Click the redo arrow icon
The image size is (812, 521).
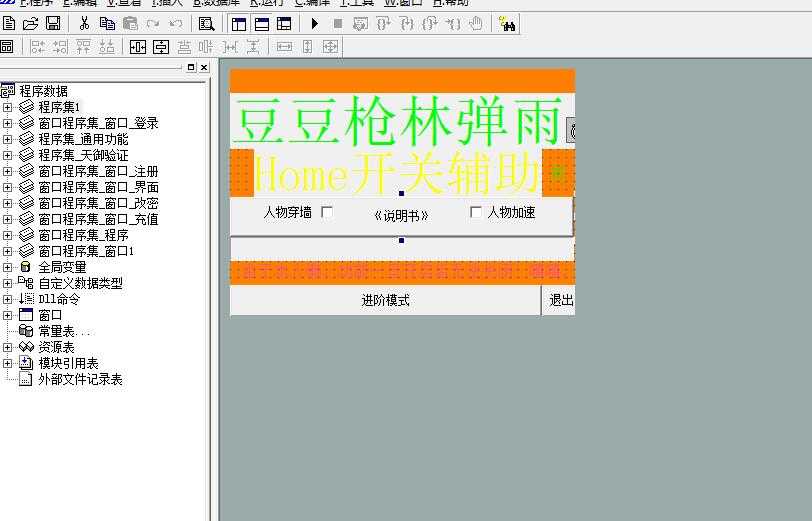[x=153, y=23]
